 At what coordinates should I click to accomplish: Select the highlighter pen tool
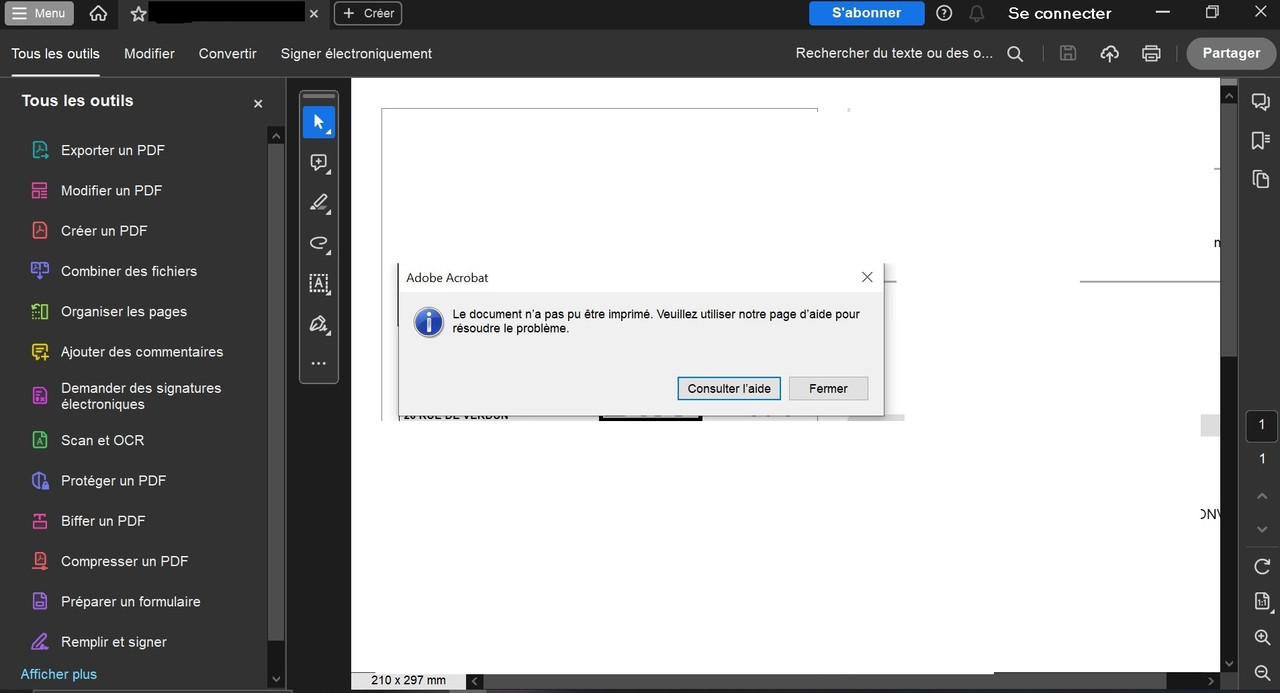click(x=319, y=202)
